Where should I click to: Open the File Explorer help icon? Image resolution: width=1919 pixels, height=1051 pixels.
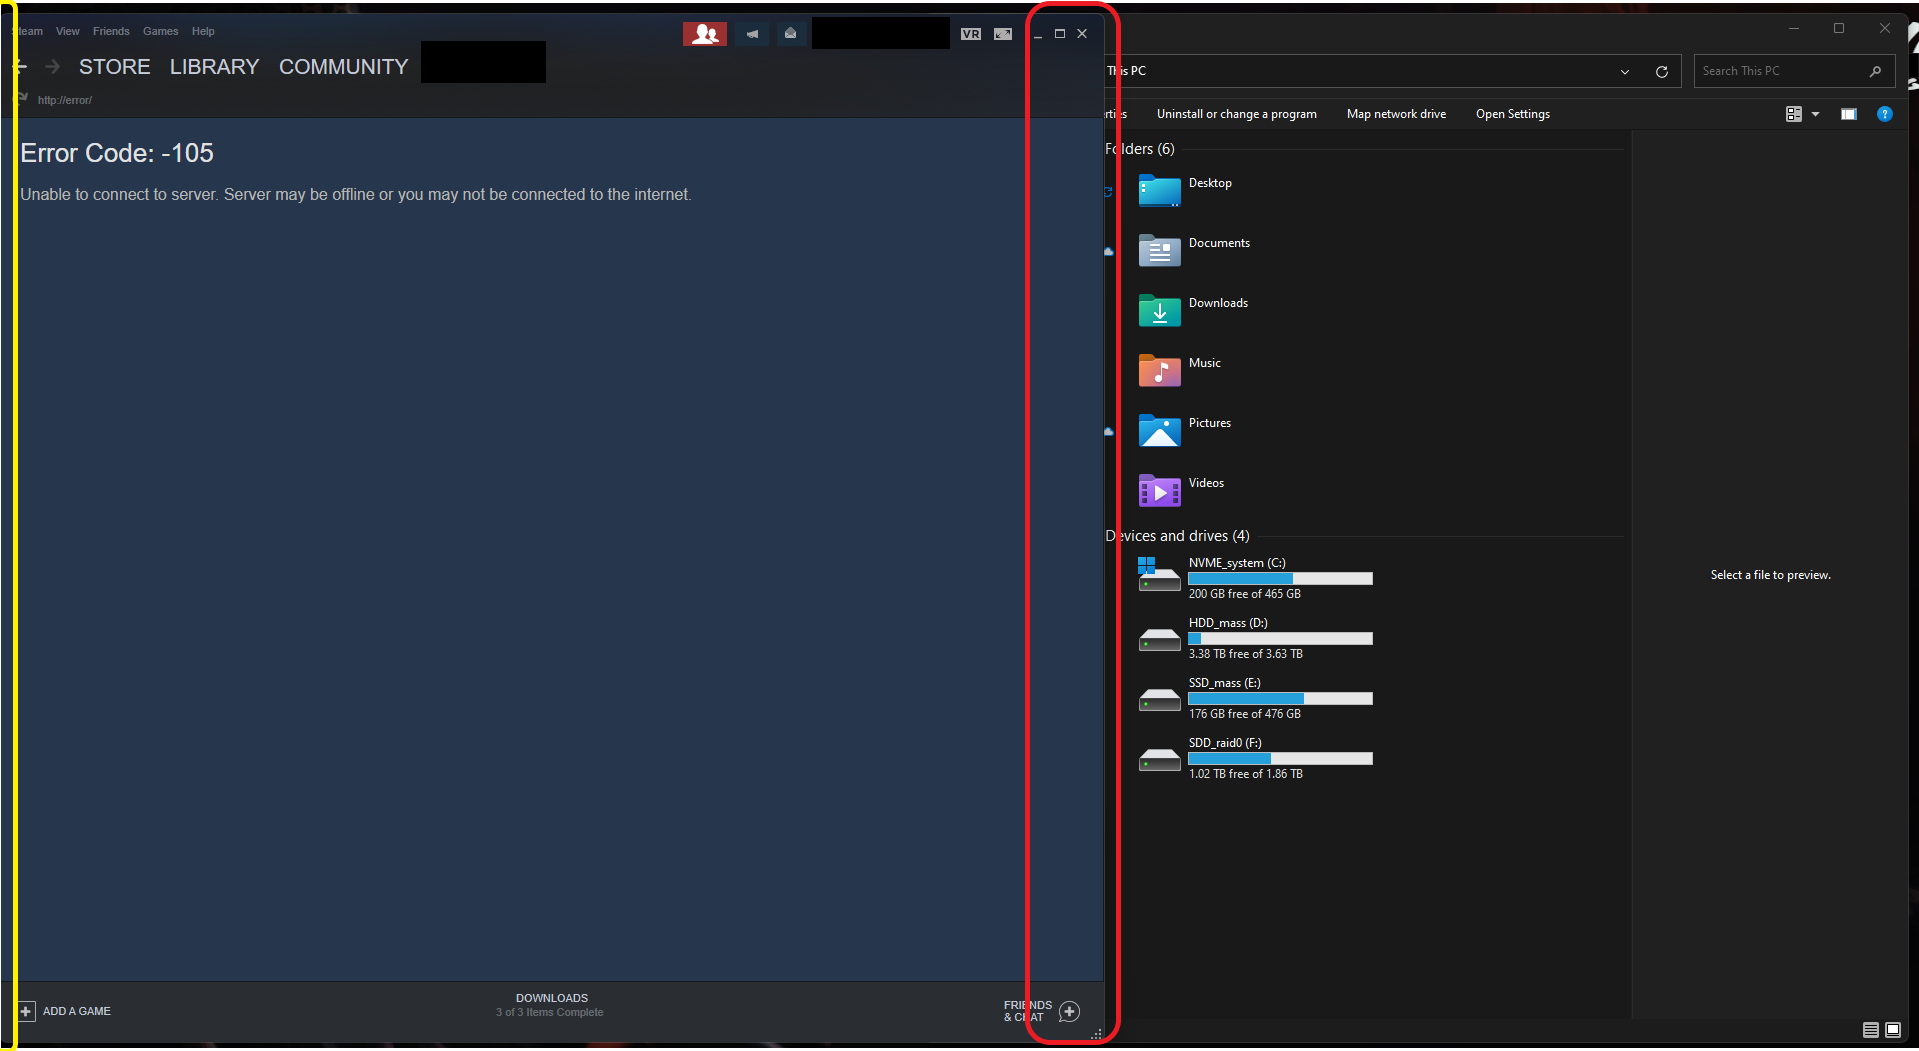coord(1885,114)
